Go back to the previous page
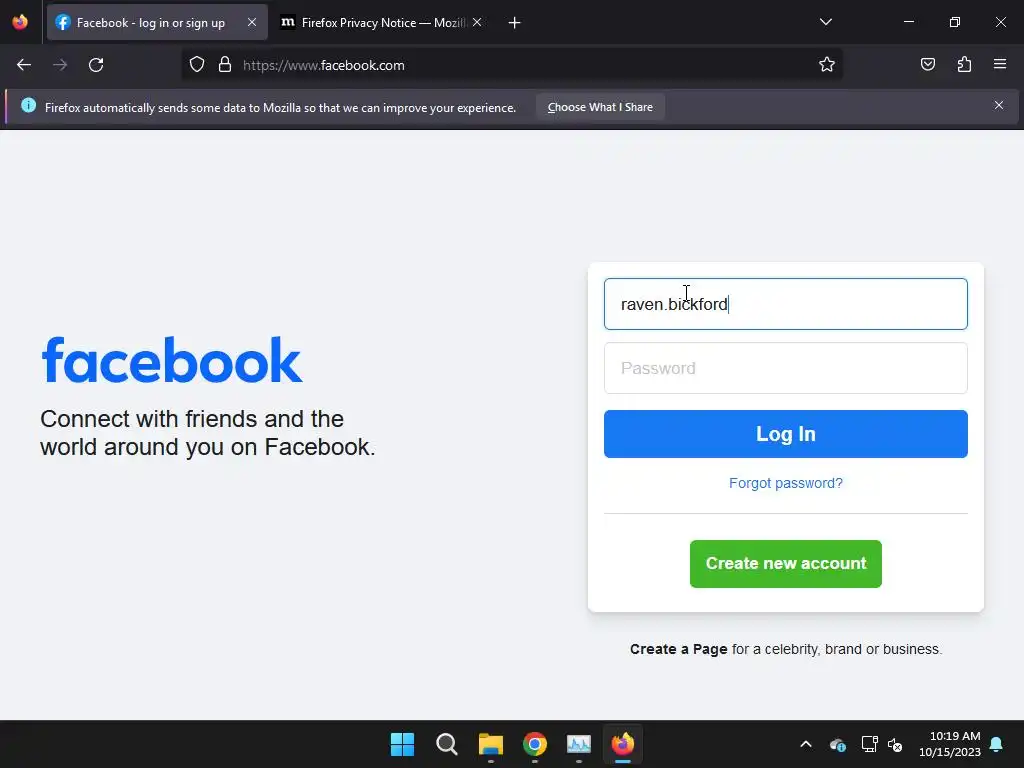 [24, 65]
